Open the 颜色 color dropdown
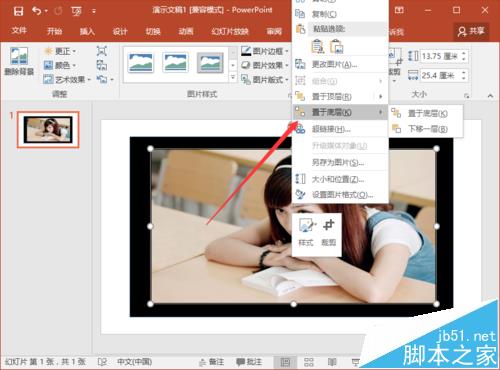 pos(60,65)
